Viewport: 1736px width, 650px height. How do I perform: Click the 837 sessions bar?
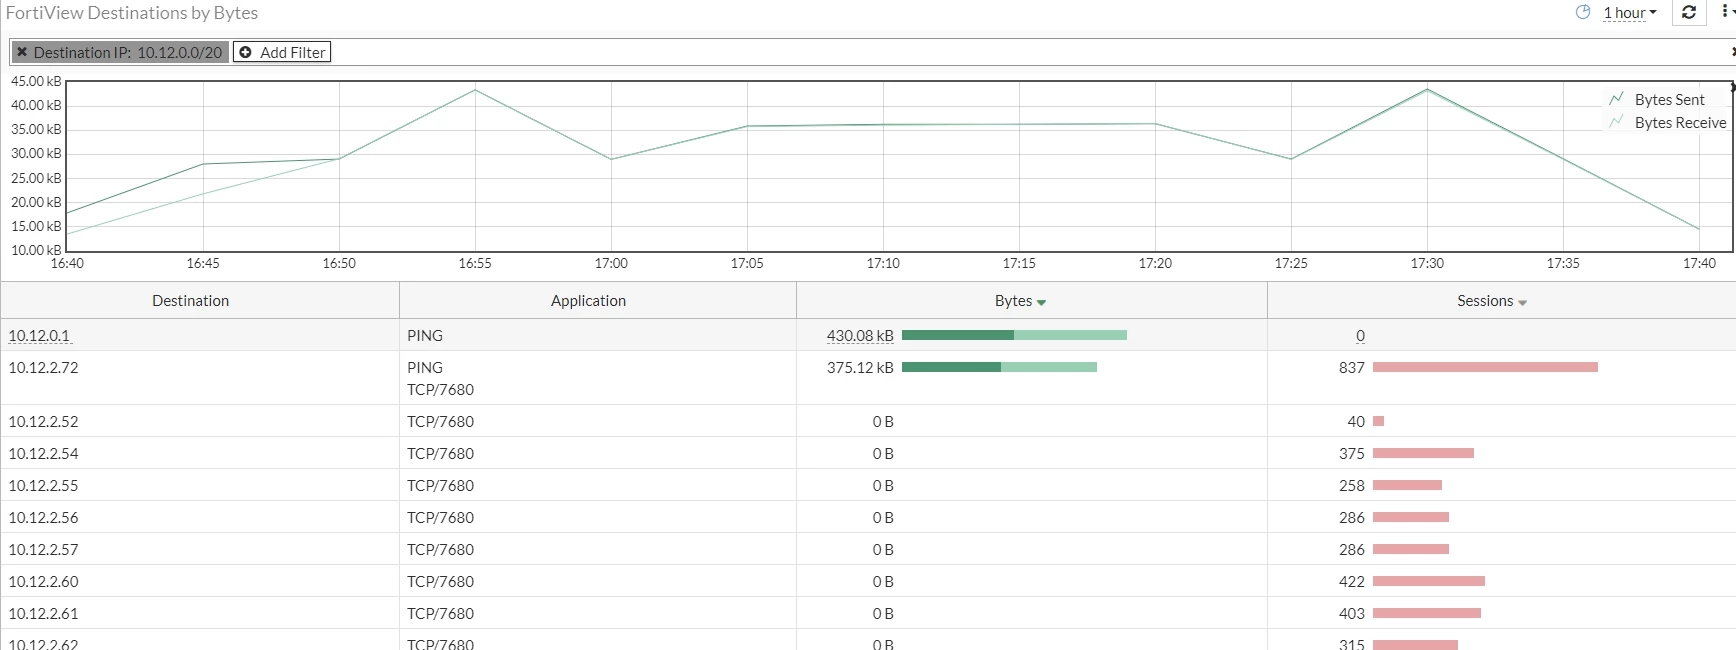pos(1485,367)
